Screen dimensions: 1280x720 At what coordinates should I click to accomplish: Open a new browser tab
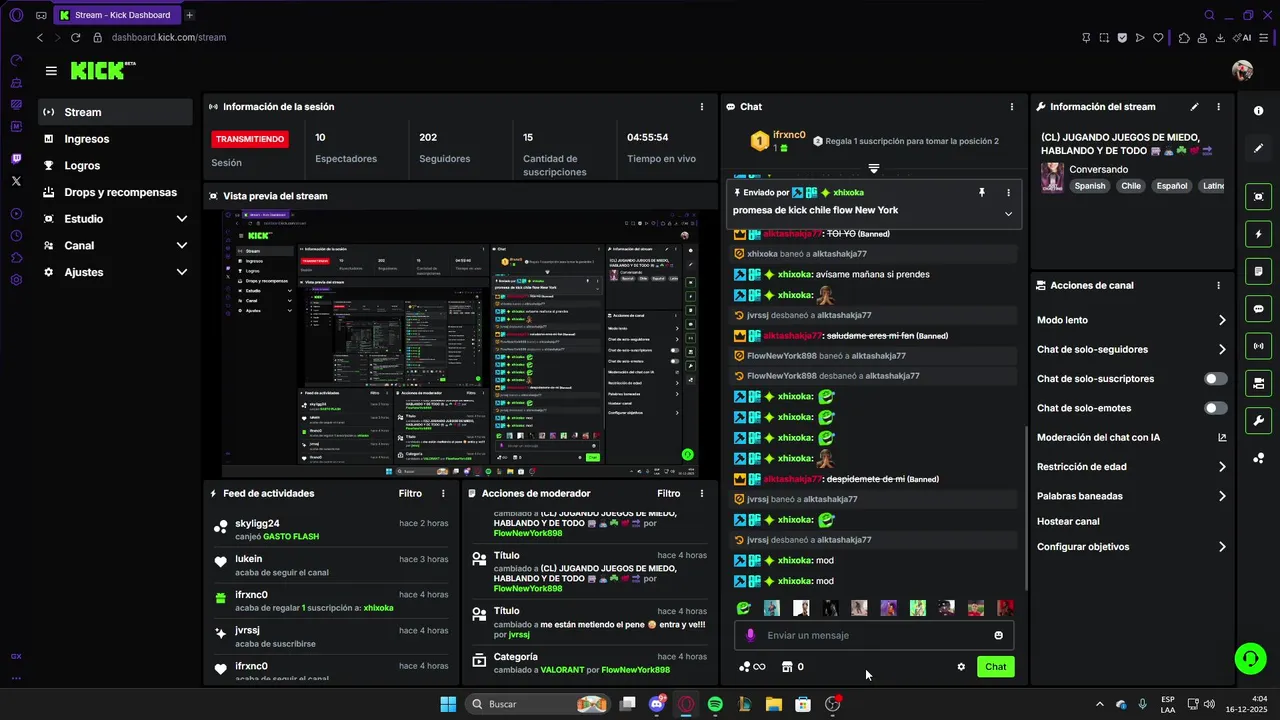point(190,15)
